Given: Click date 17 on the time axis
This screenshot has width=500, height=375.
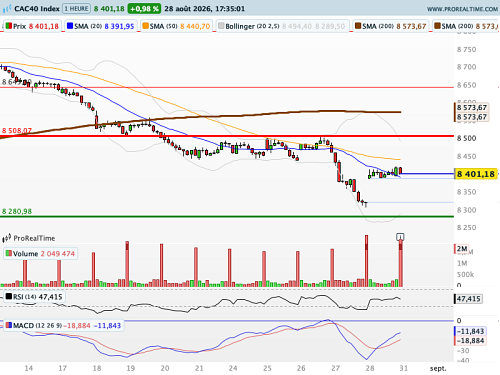Looking at the screenshot, I should [x=63, y=368].
